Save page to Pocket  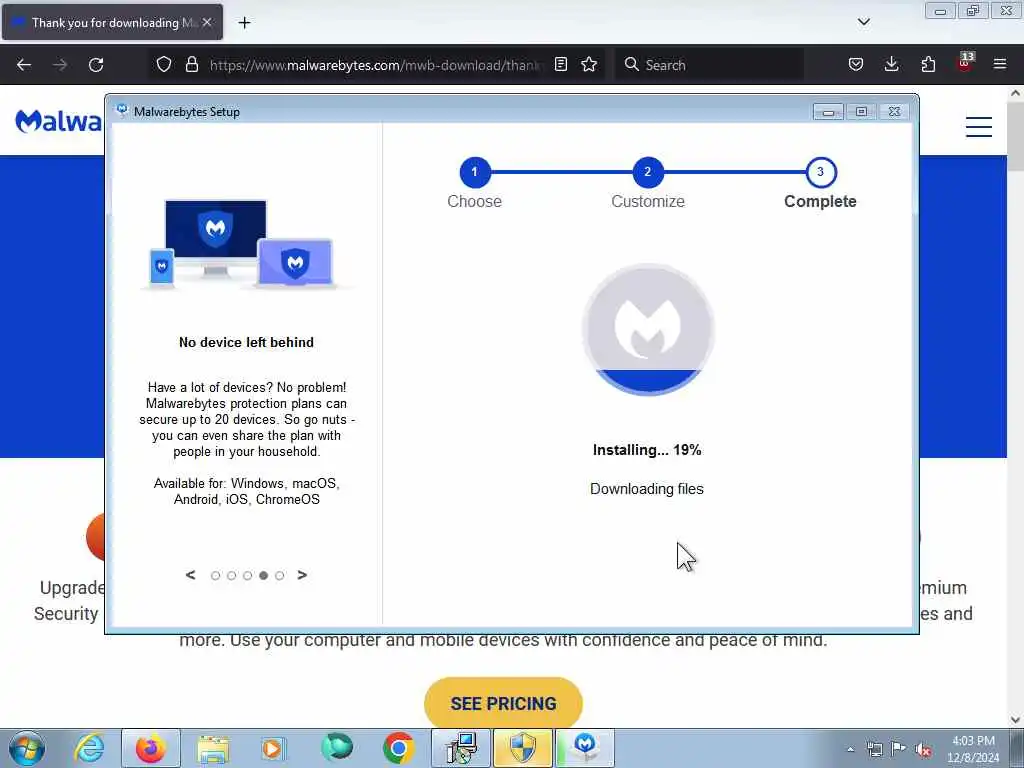(856, 64)
